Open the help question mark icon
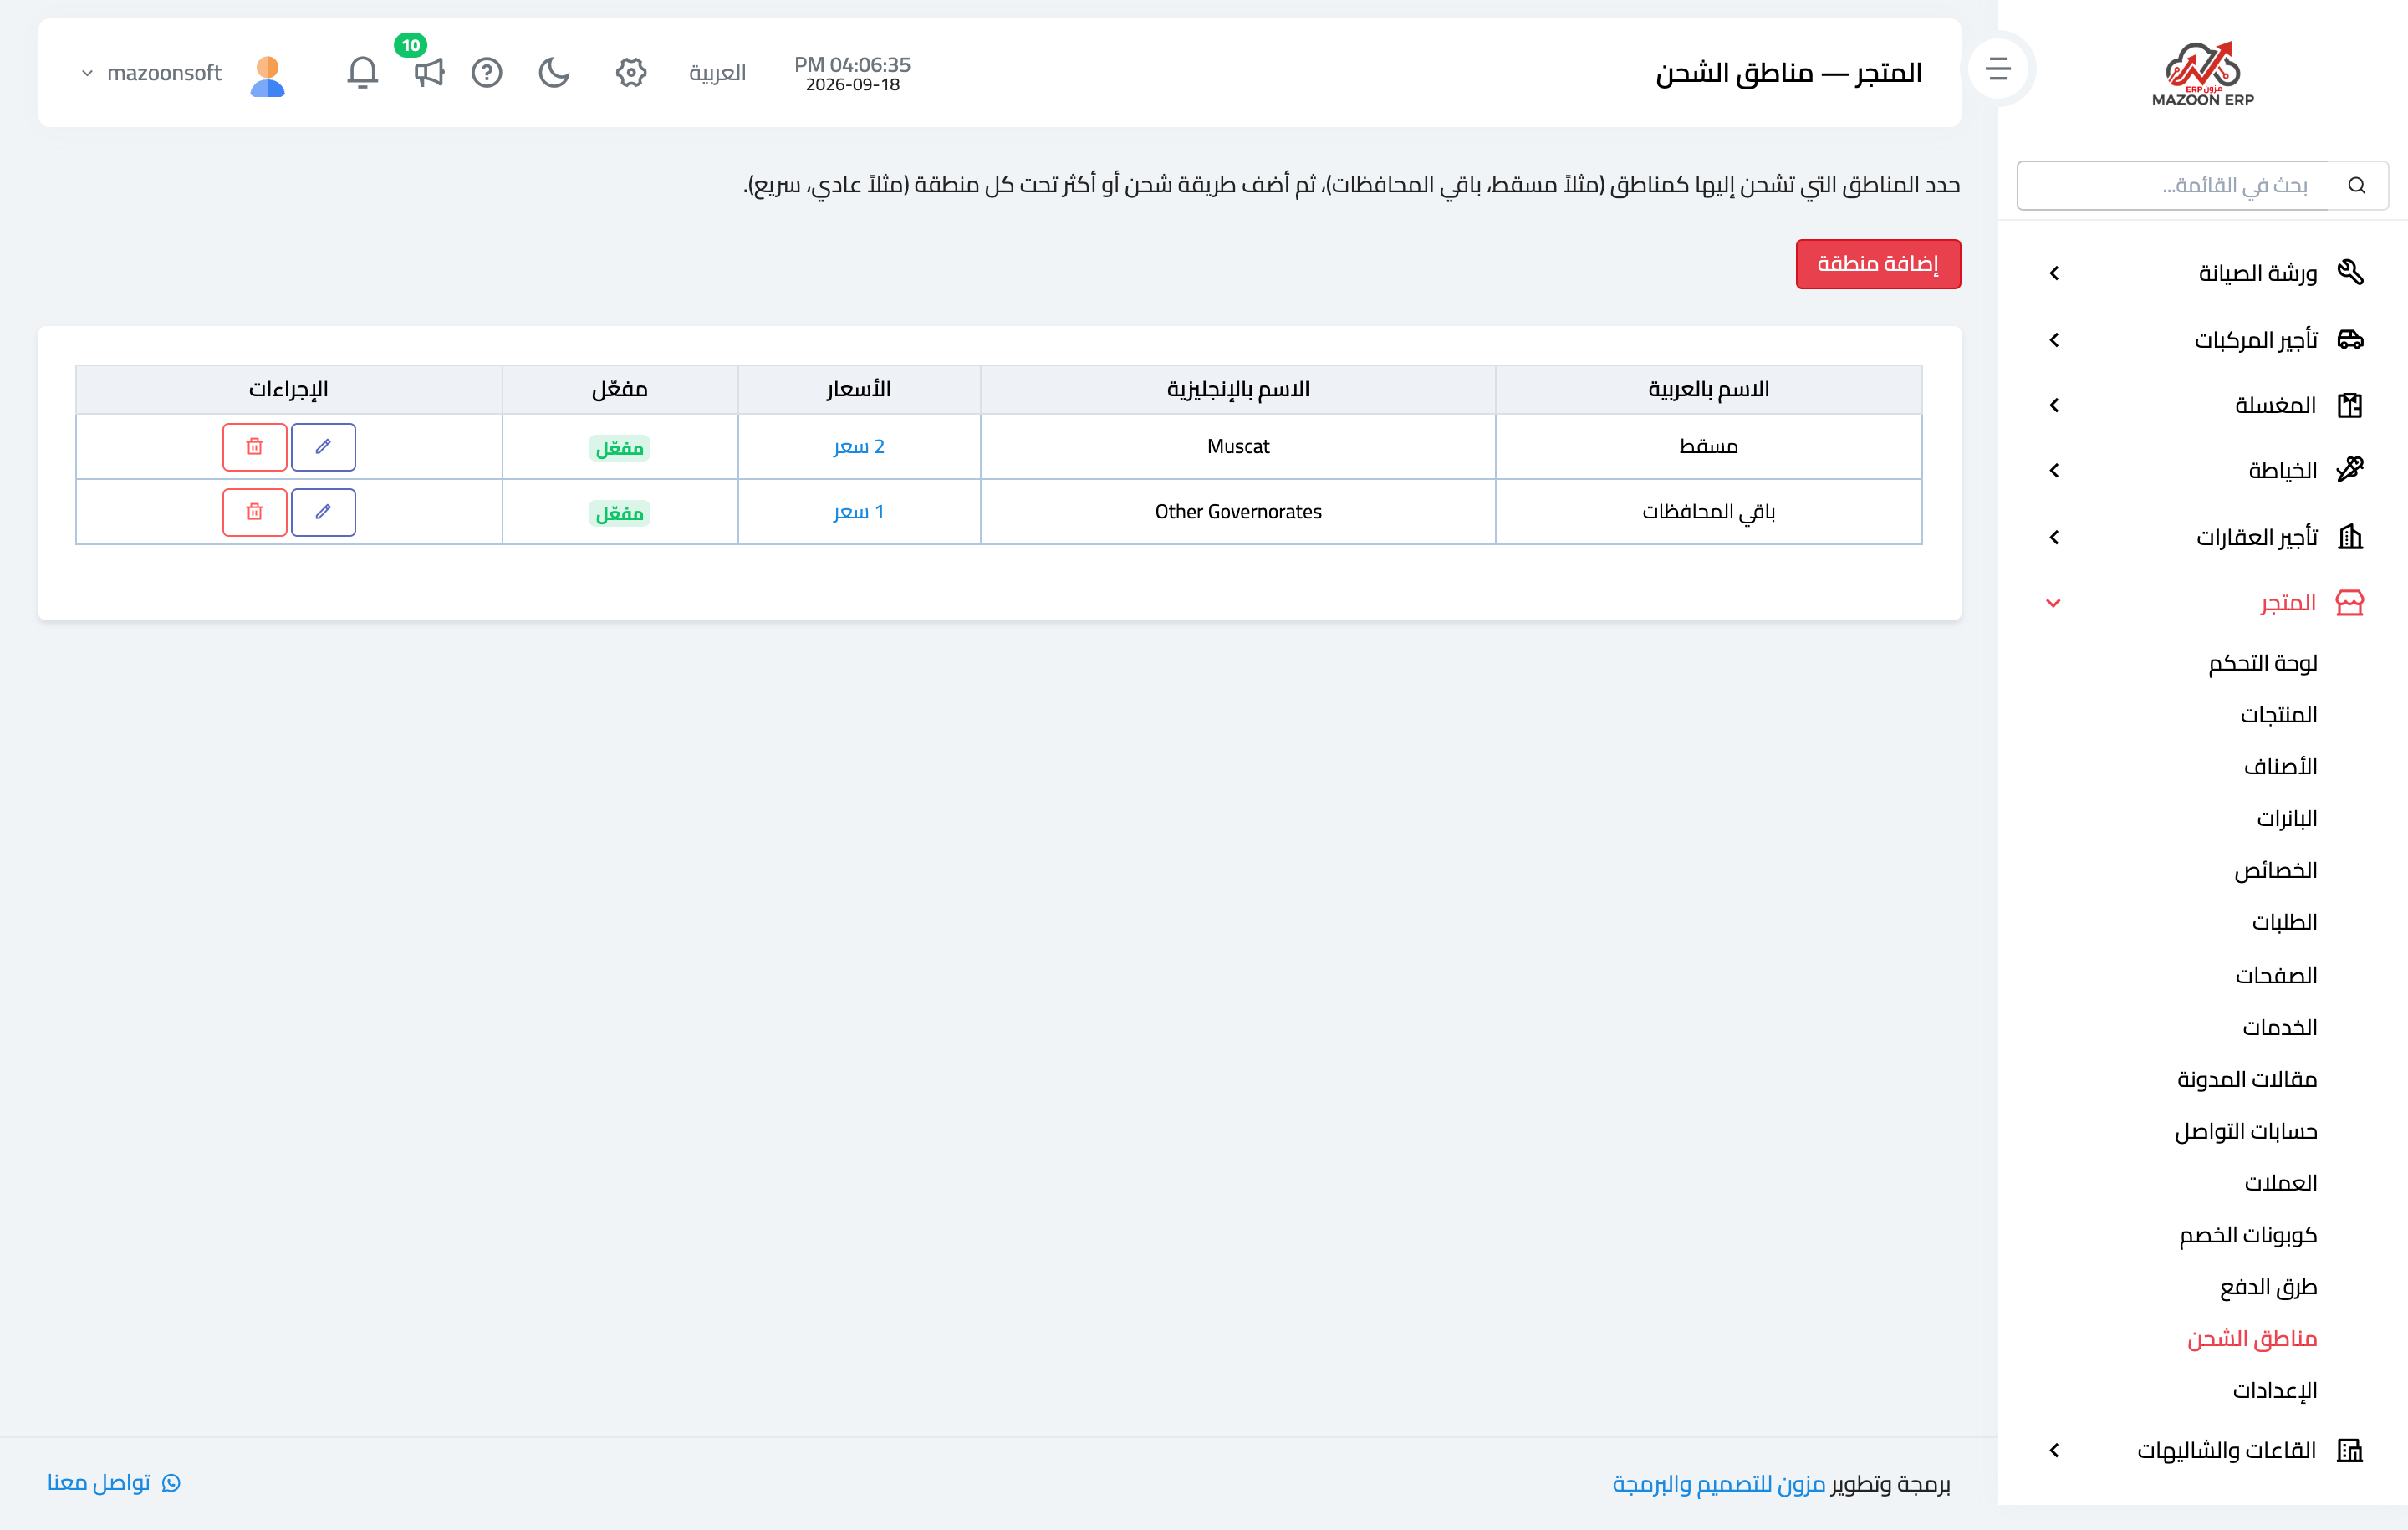The image size is (2408, 1530). pos(487,72)
